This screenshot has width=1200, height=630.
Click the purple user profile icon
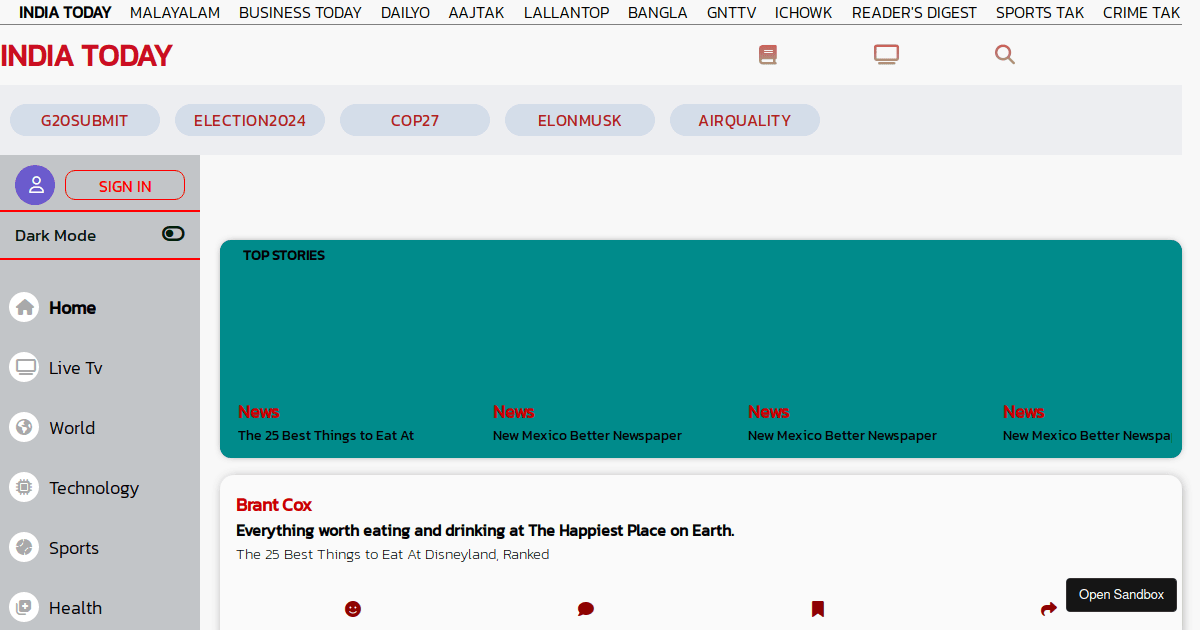pos(35,185)
